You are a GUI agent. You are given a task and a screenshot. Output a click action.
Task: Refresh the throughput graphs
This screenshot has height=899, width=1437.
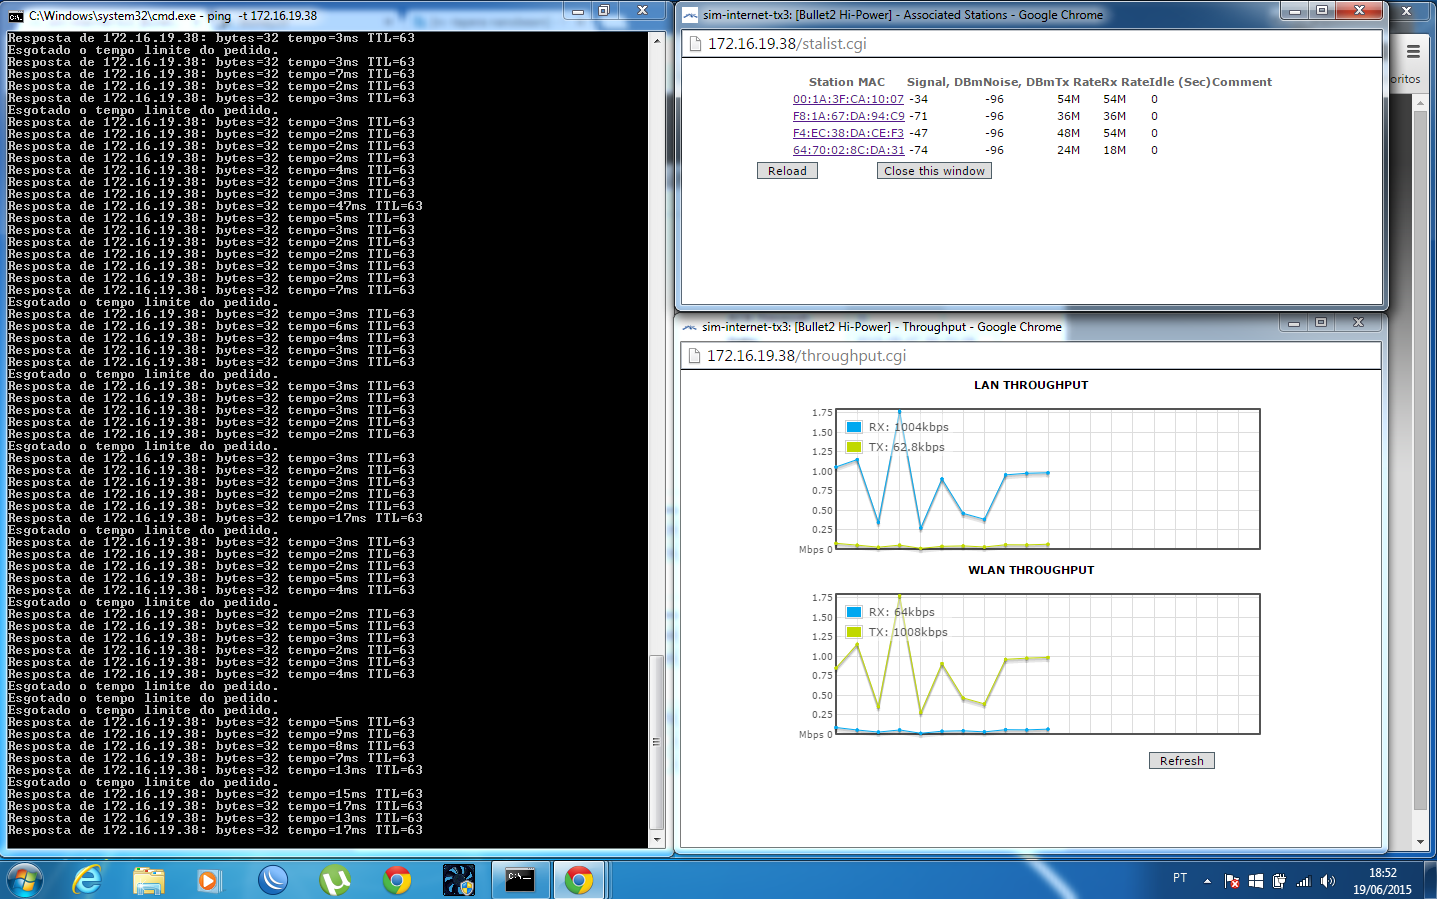(1182, 761)
